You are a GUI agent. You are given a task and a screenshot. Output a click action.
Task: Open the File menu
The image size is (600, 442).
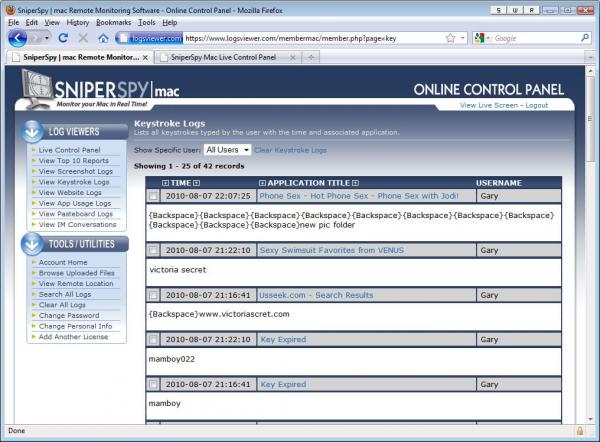point(13,23)
